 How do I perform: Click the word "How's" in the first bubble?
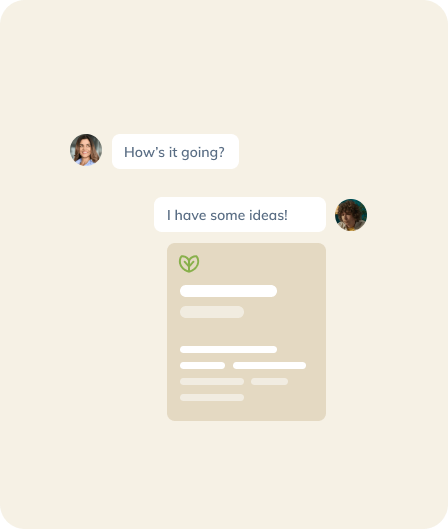point(144,152)
